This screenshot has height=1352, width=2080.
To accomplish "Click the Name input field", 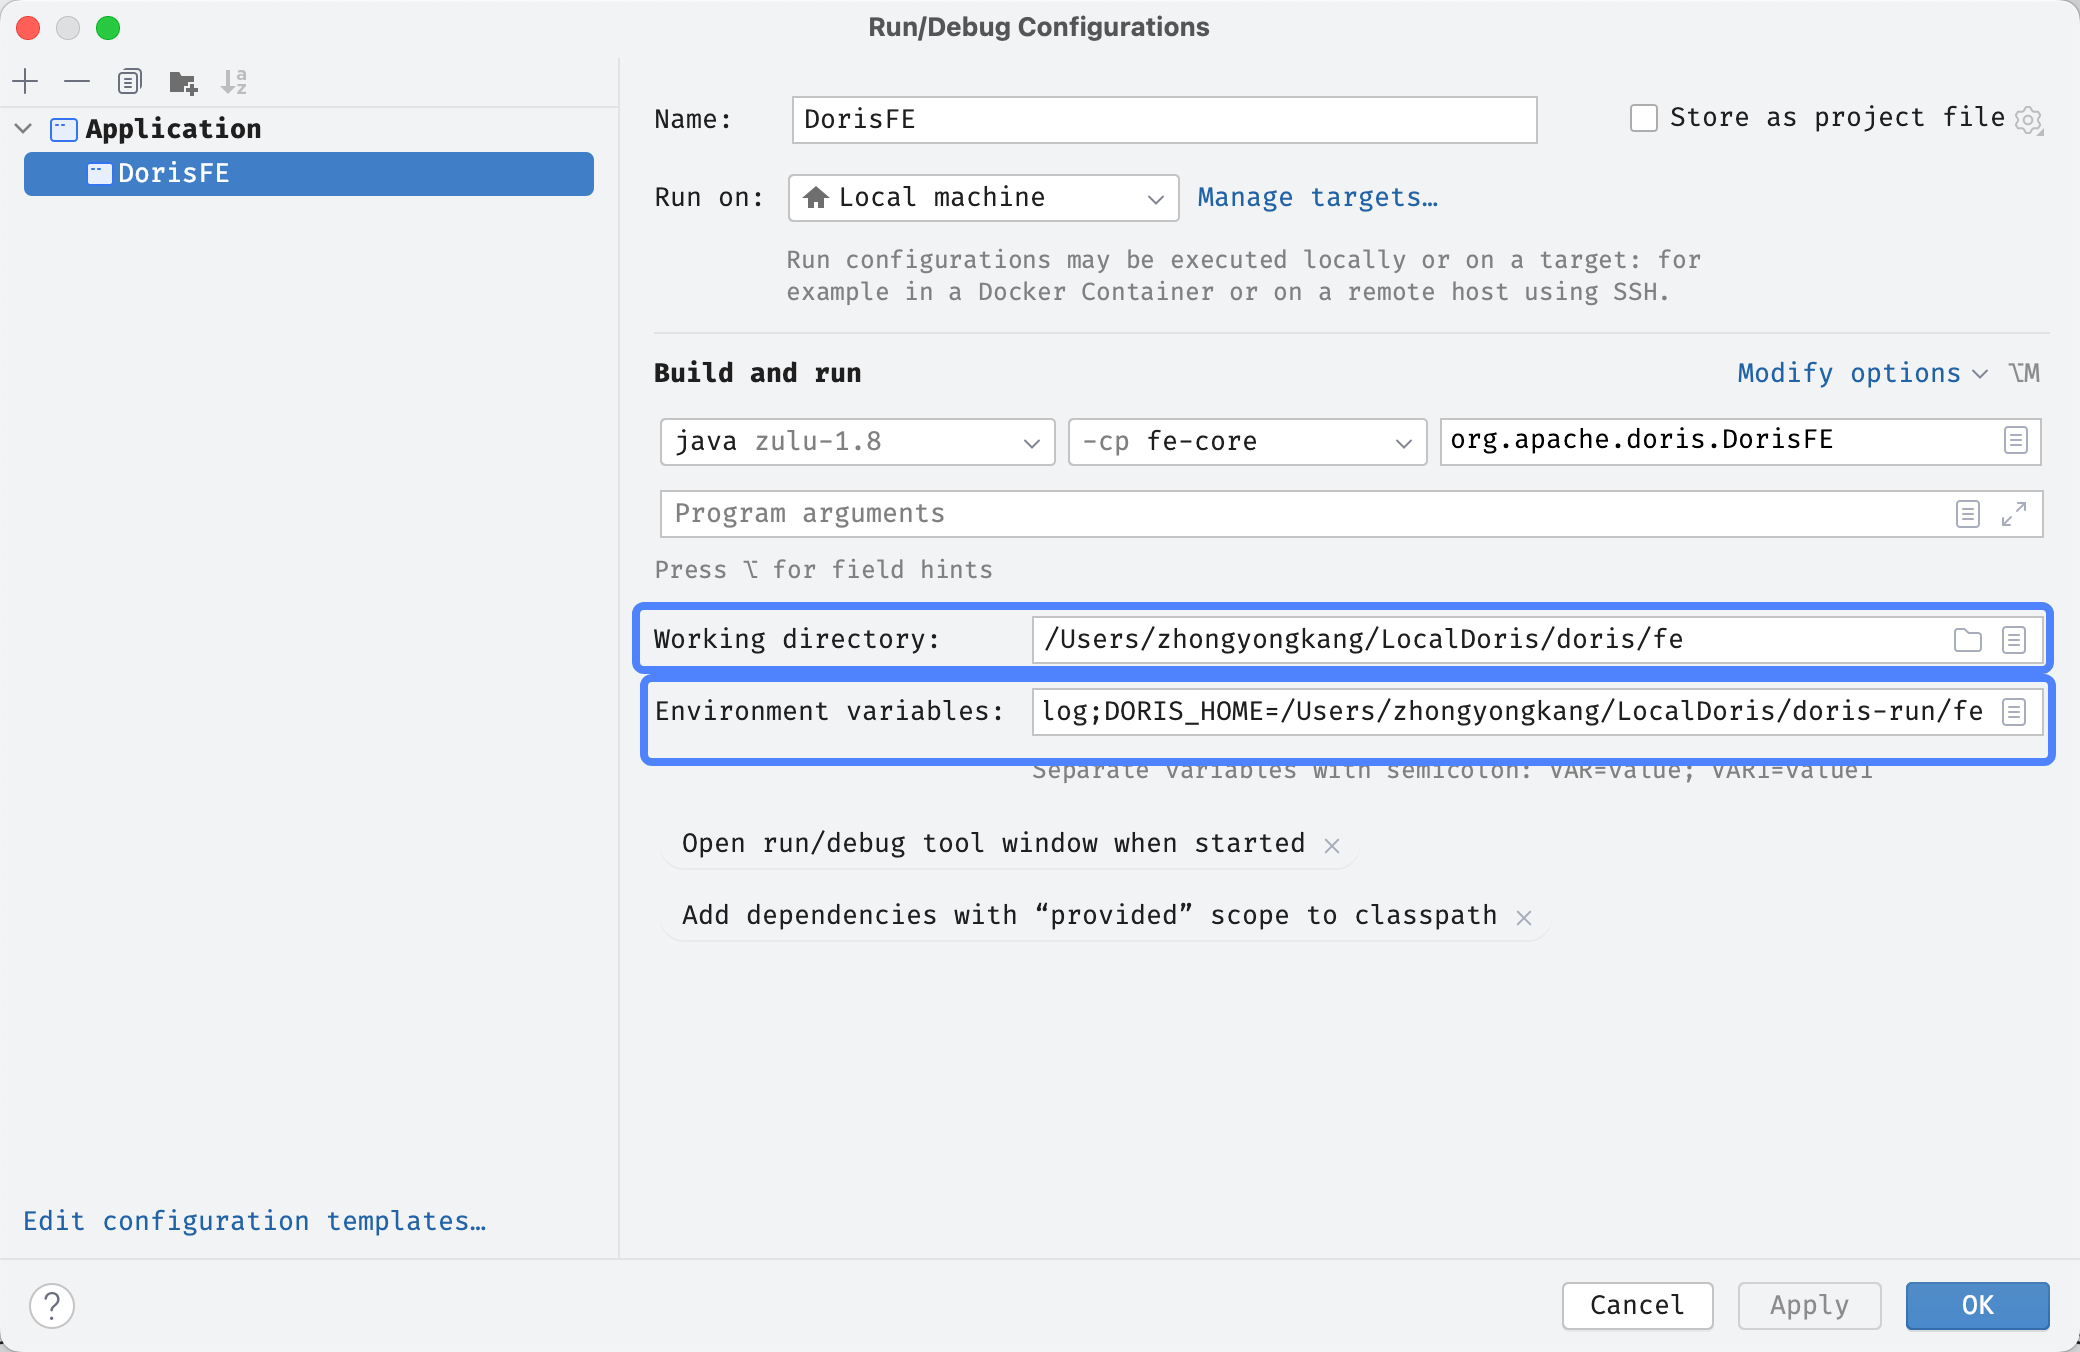I will coord(1163,117).
